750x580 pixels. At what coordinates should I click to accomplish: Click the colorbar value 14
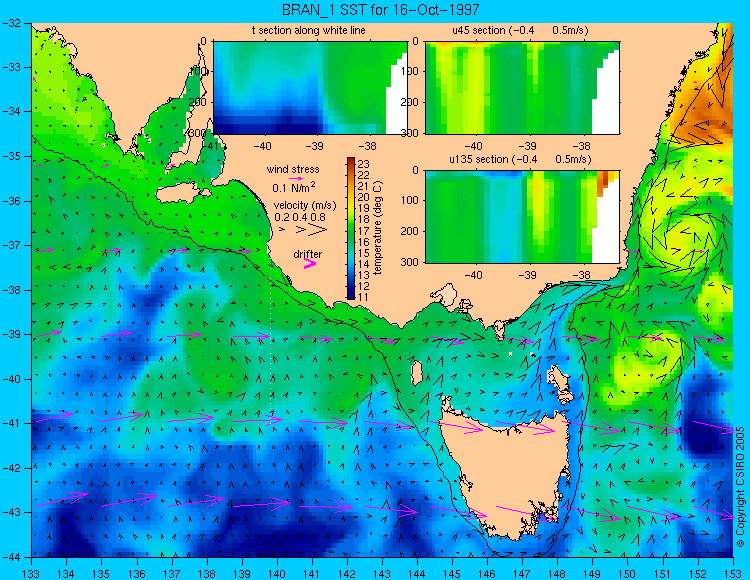click(x=364, y=264)
